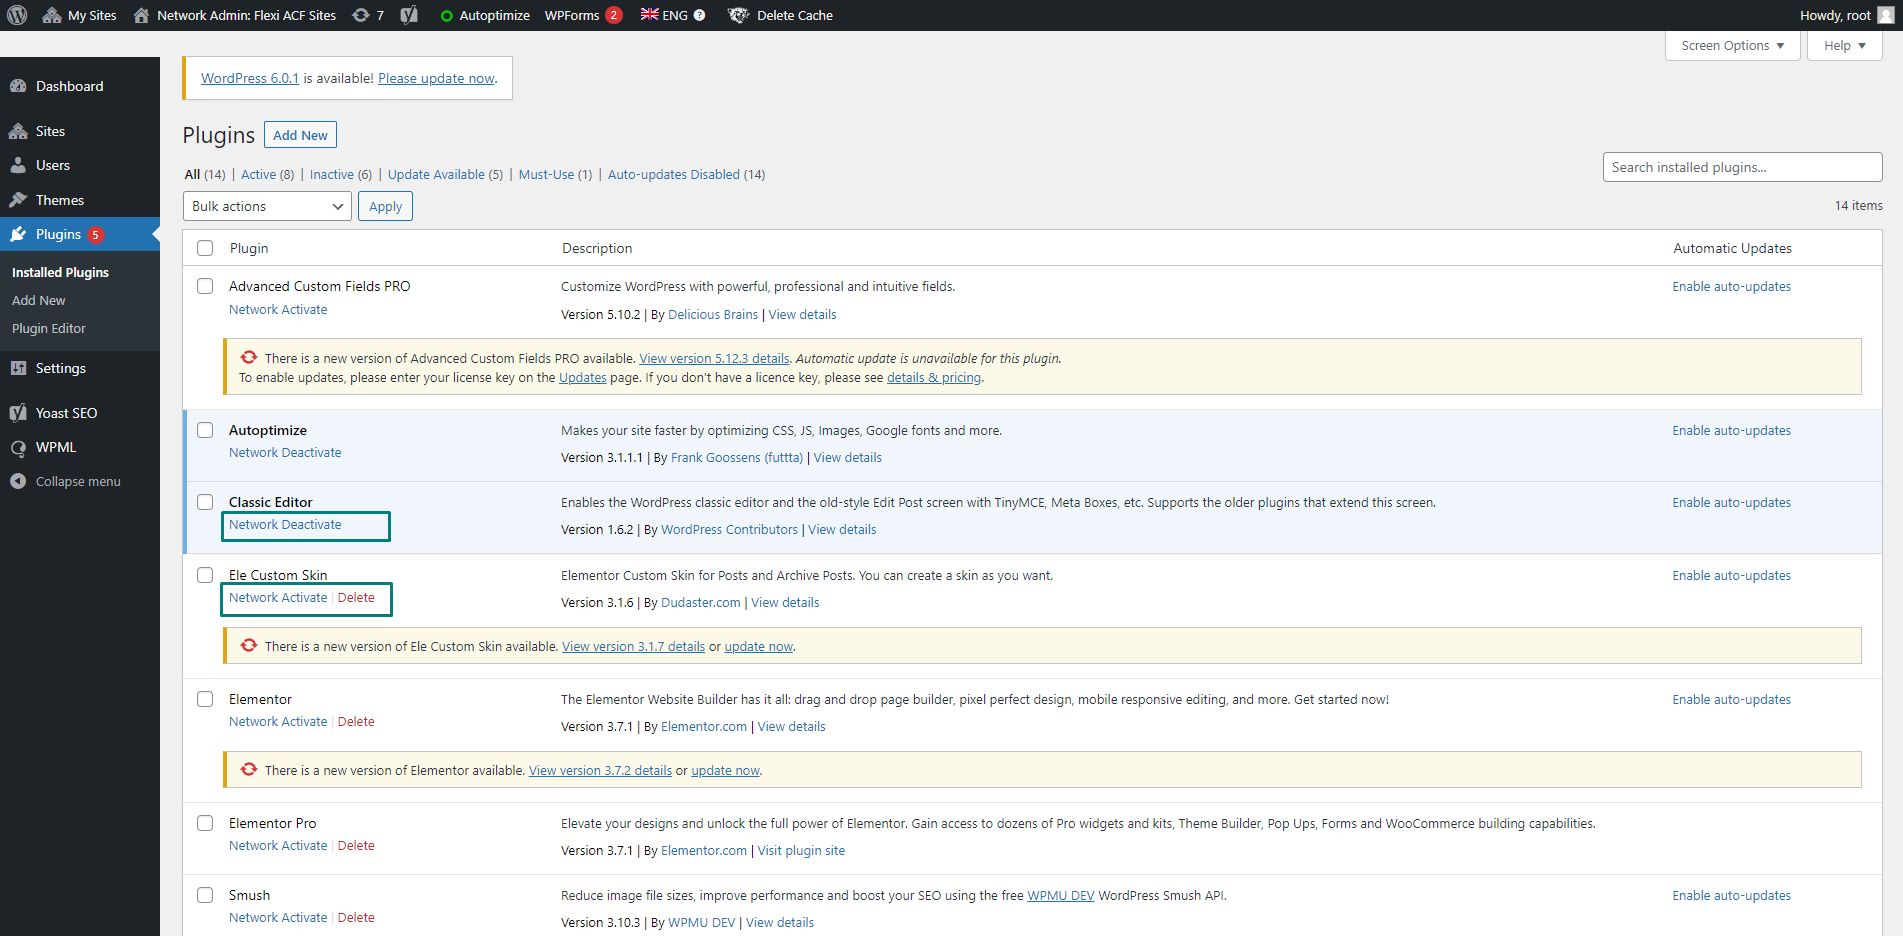Click the Add New button beside Plugins

pos(300,135)
